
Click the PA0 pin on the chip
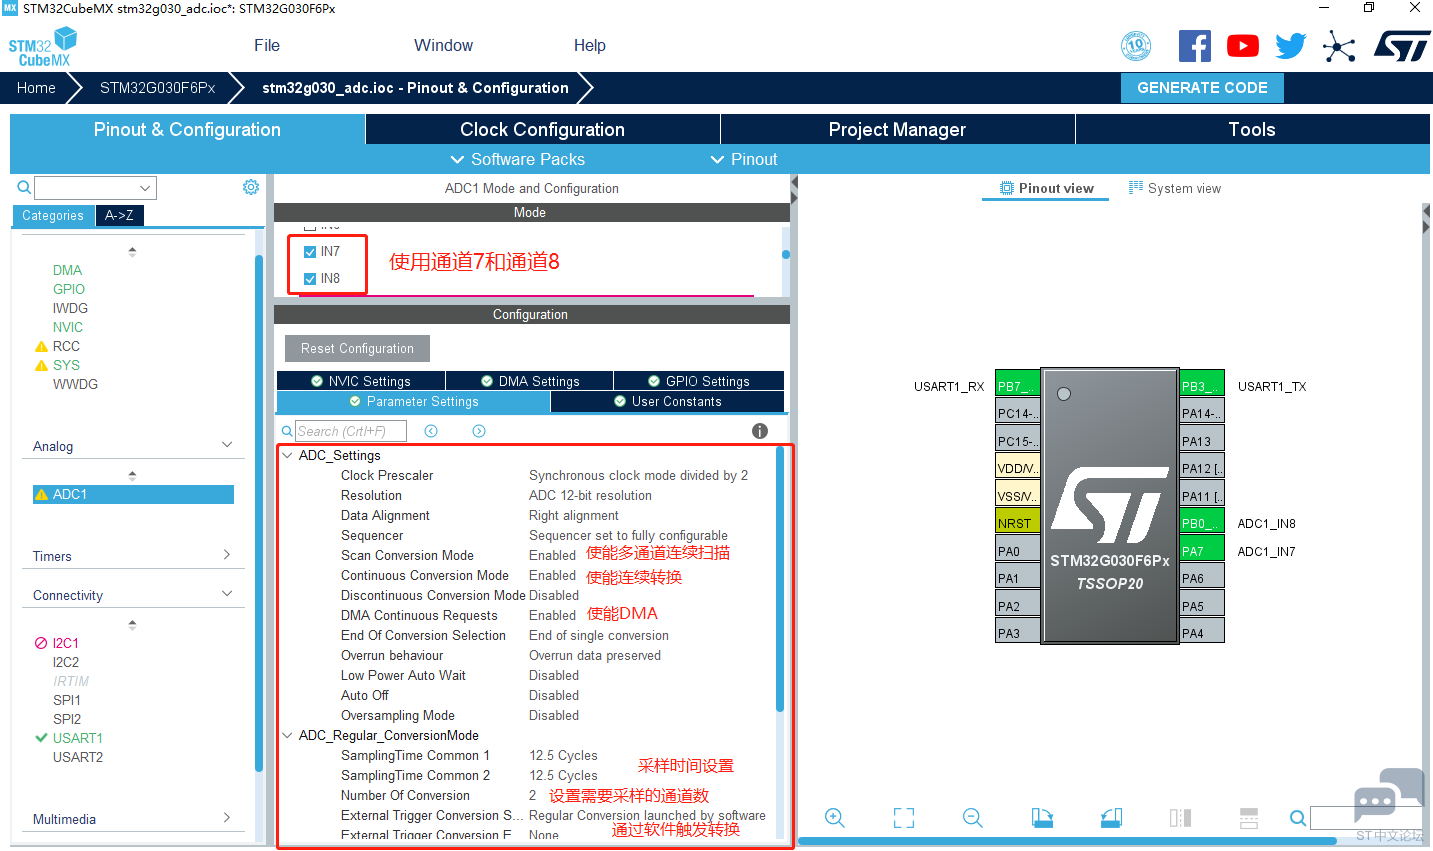(x=1018, y=551)
